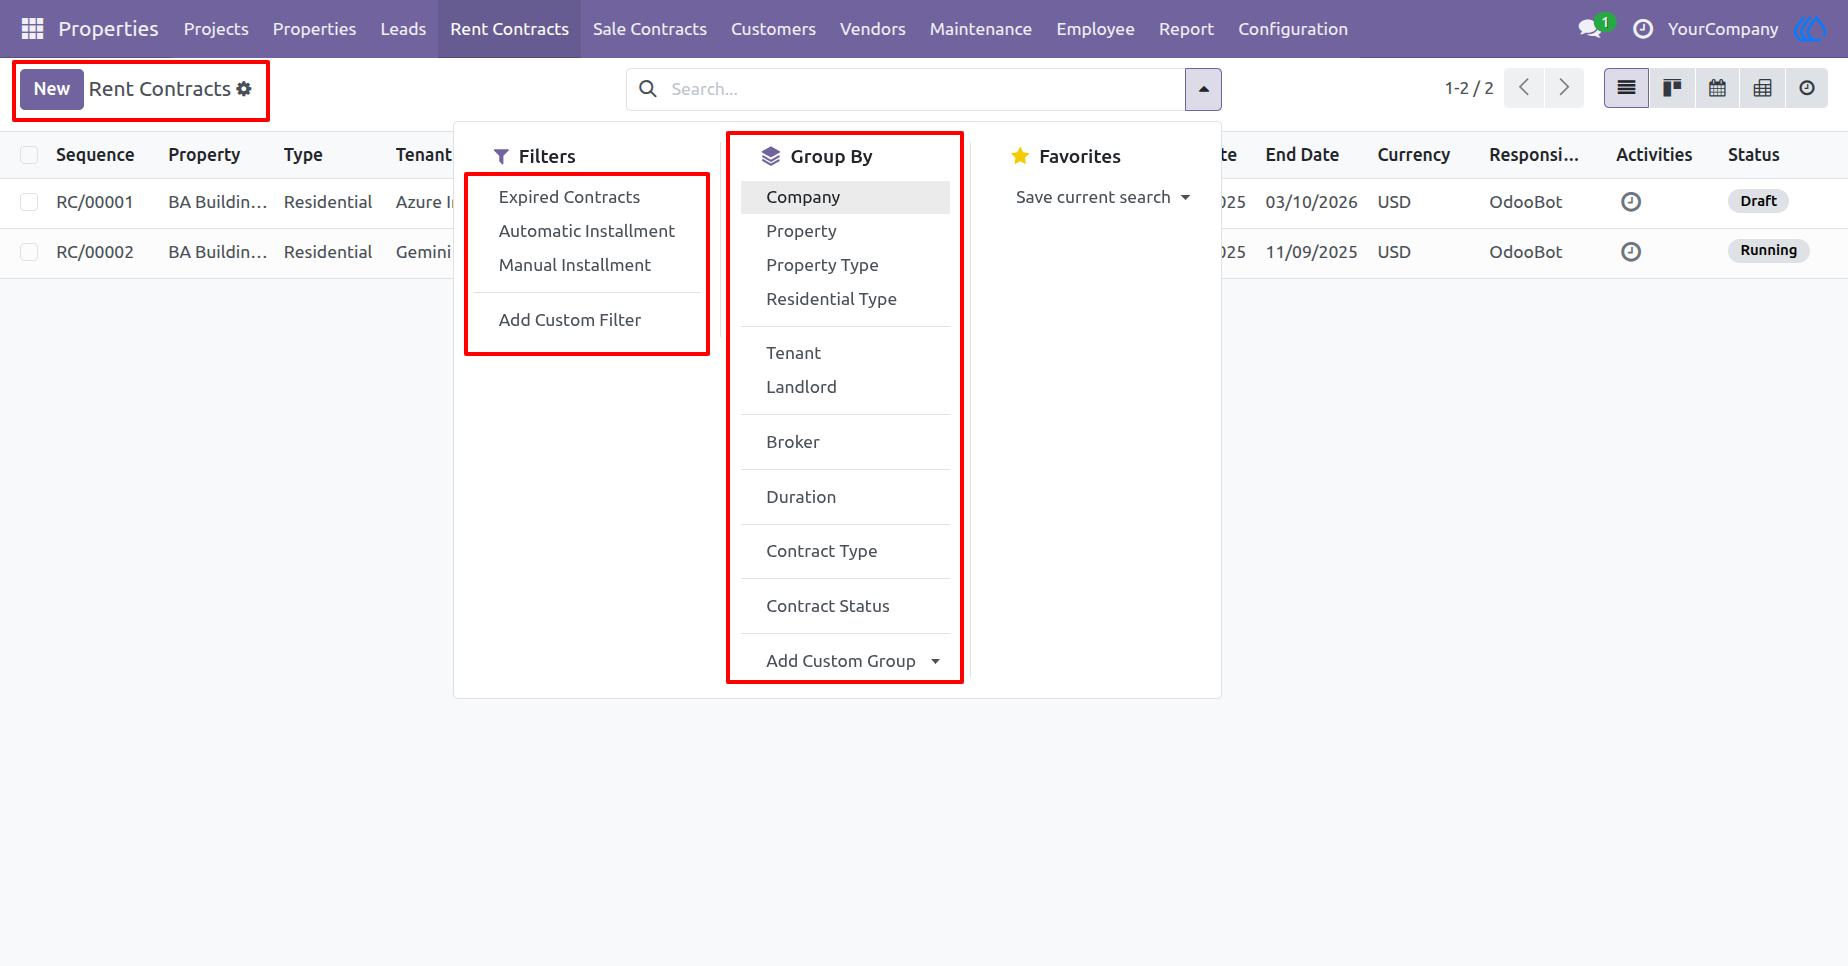The image size is (1848, 966).
Task: Open the Report menu
Action: [x=1186, y=29]
